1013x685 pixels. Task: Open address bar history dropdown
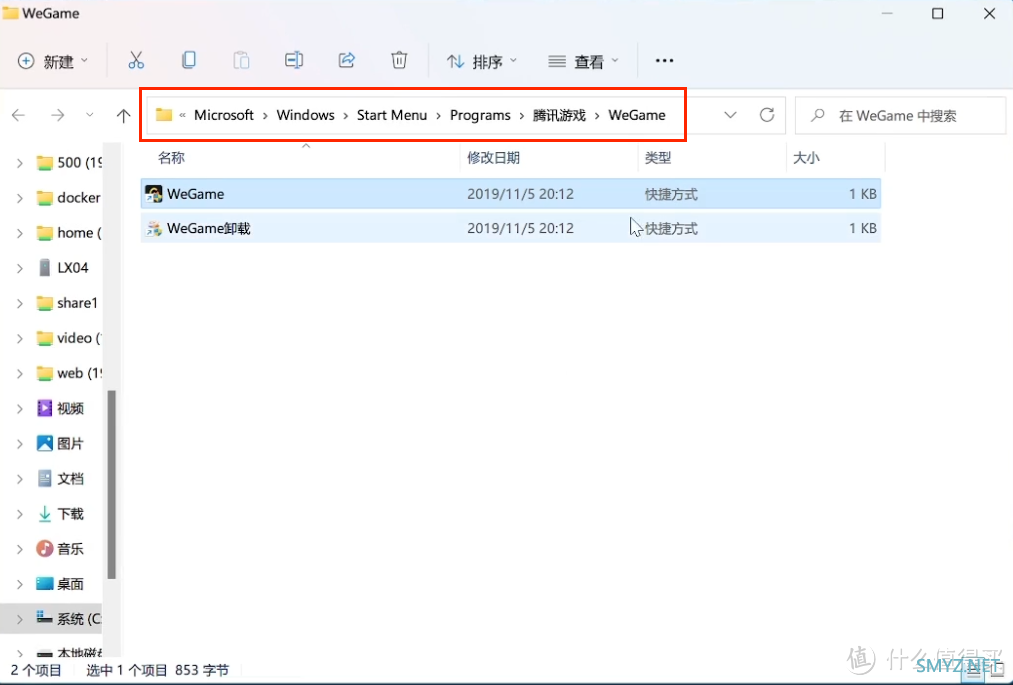point(730,115)
